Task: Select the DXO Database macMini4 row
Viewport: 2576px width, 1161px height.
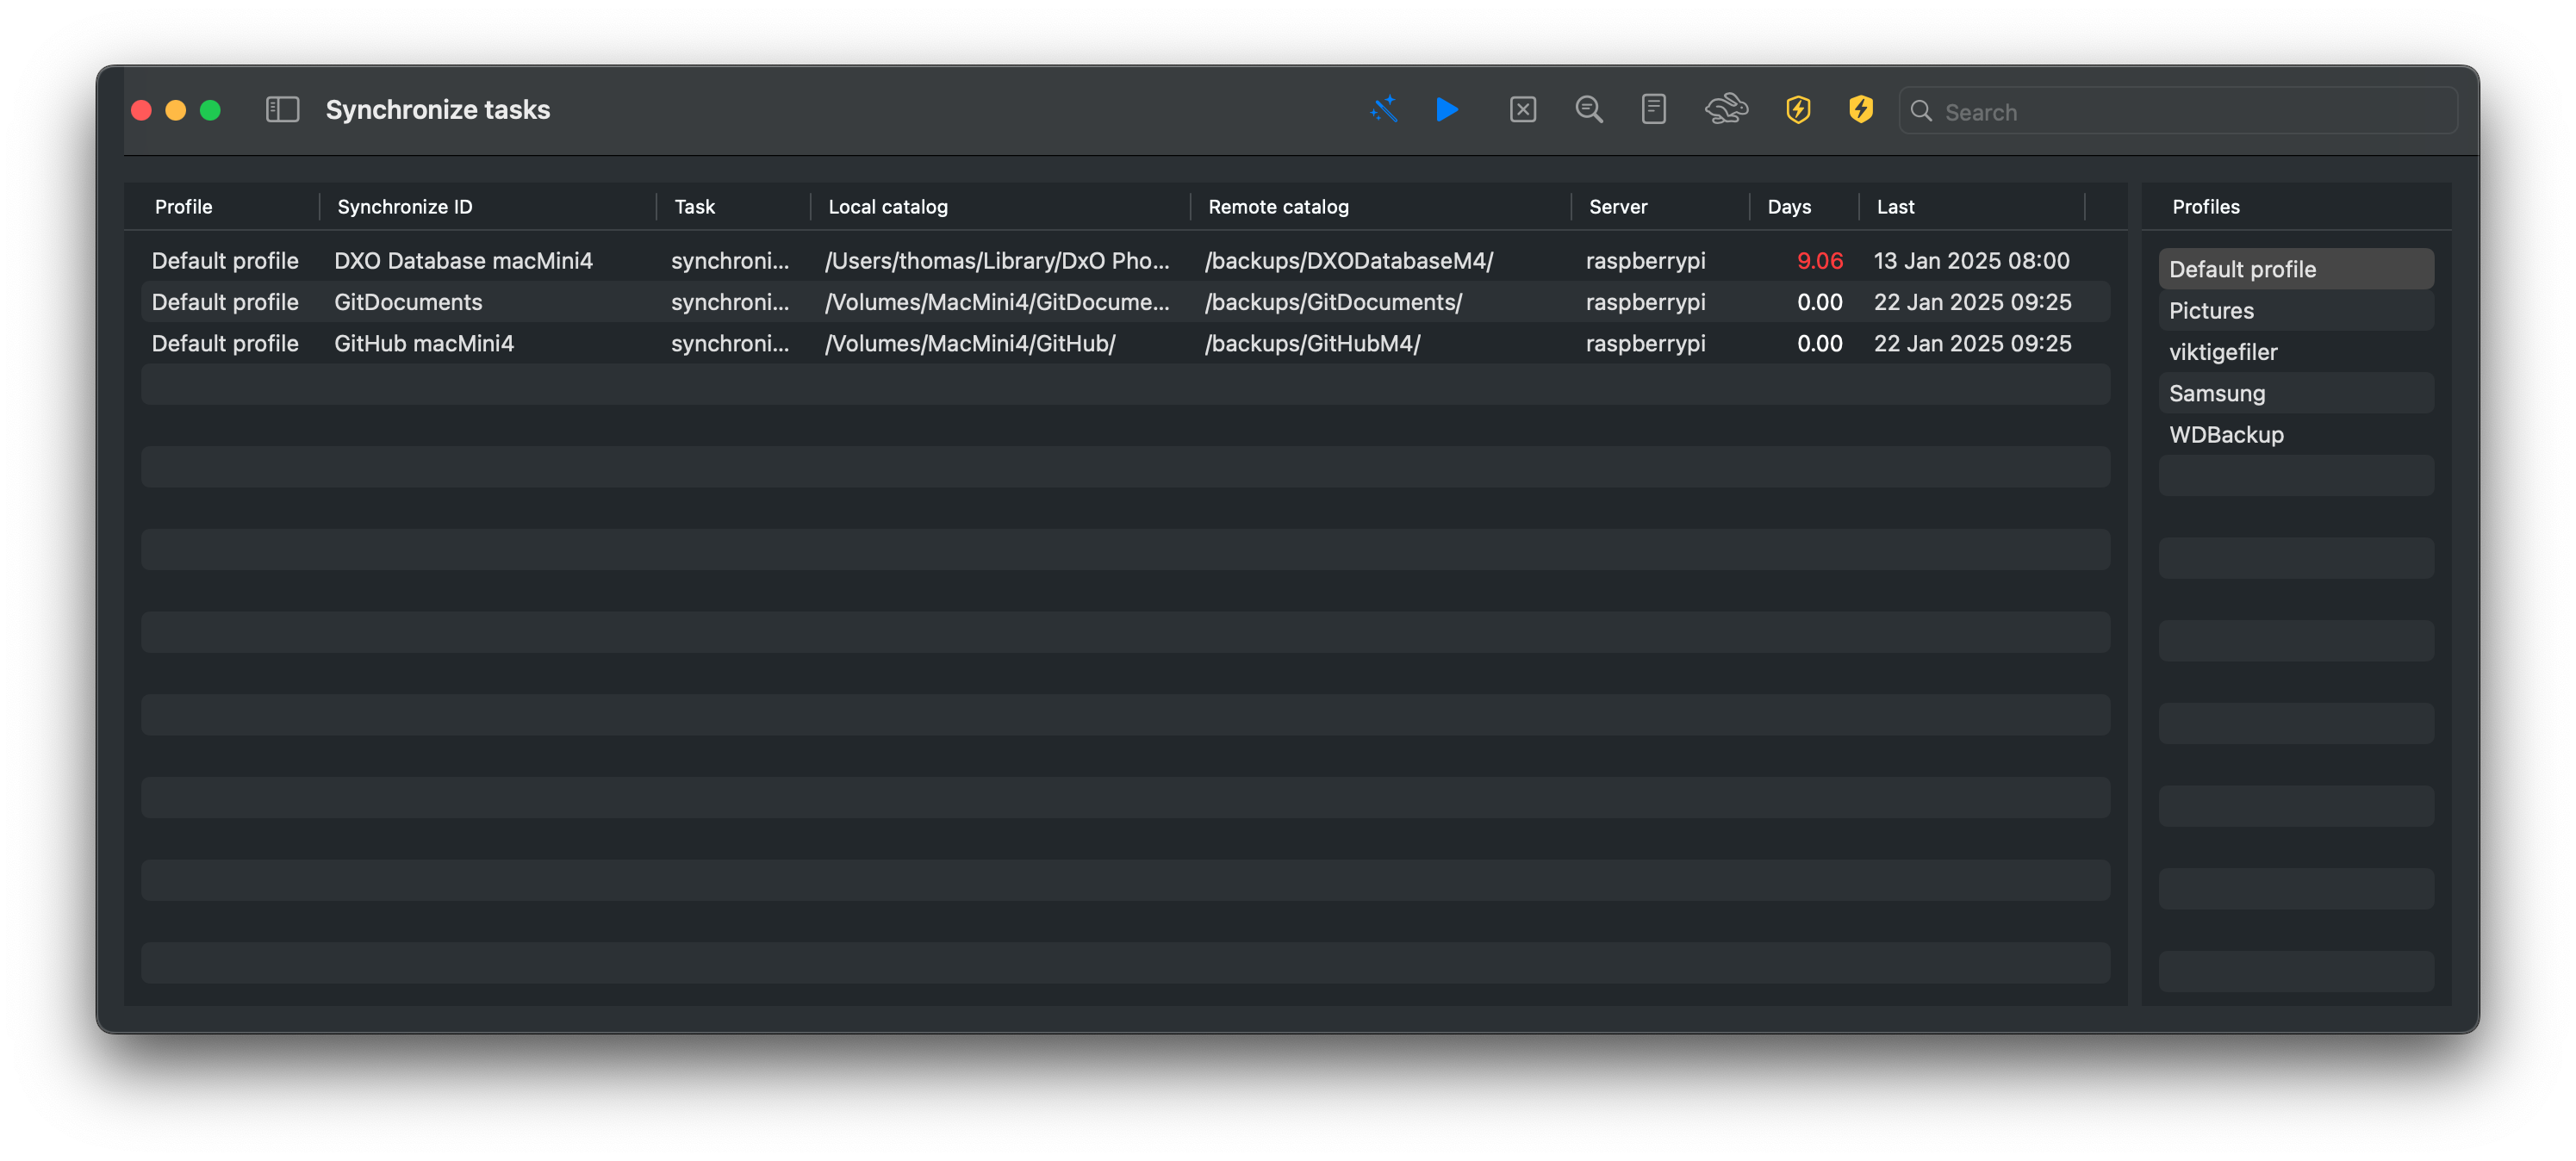Action: (x=1125, y=261)
